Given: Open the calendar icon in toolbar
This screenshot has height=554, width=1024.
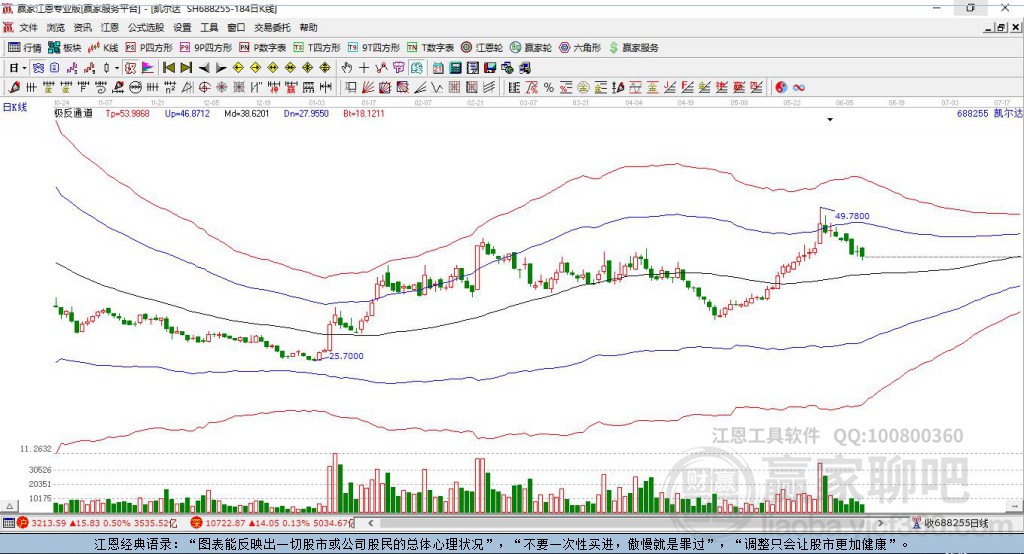Looking at the screenshot, I should pyautogui.click(x=438, y=68).
